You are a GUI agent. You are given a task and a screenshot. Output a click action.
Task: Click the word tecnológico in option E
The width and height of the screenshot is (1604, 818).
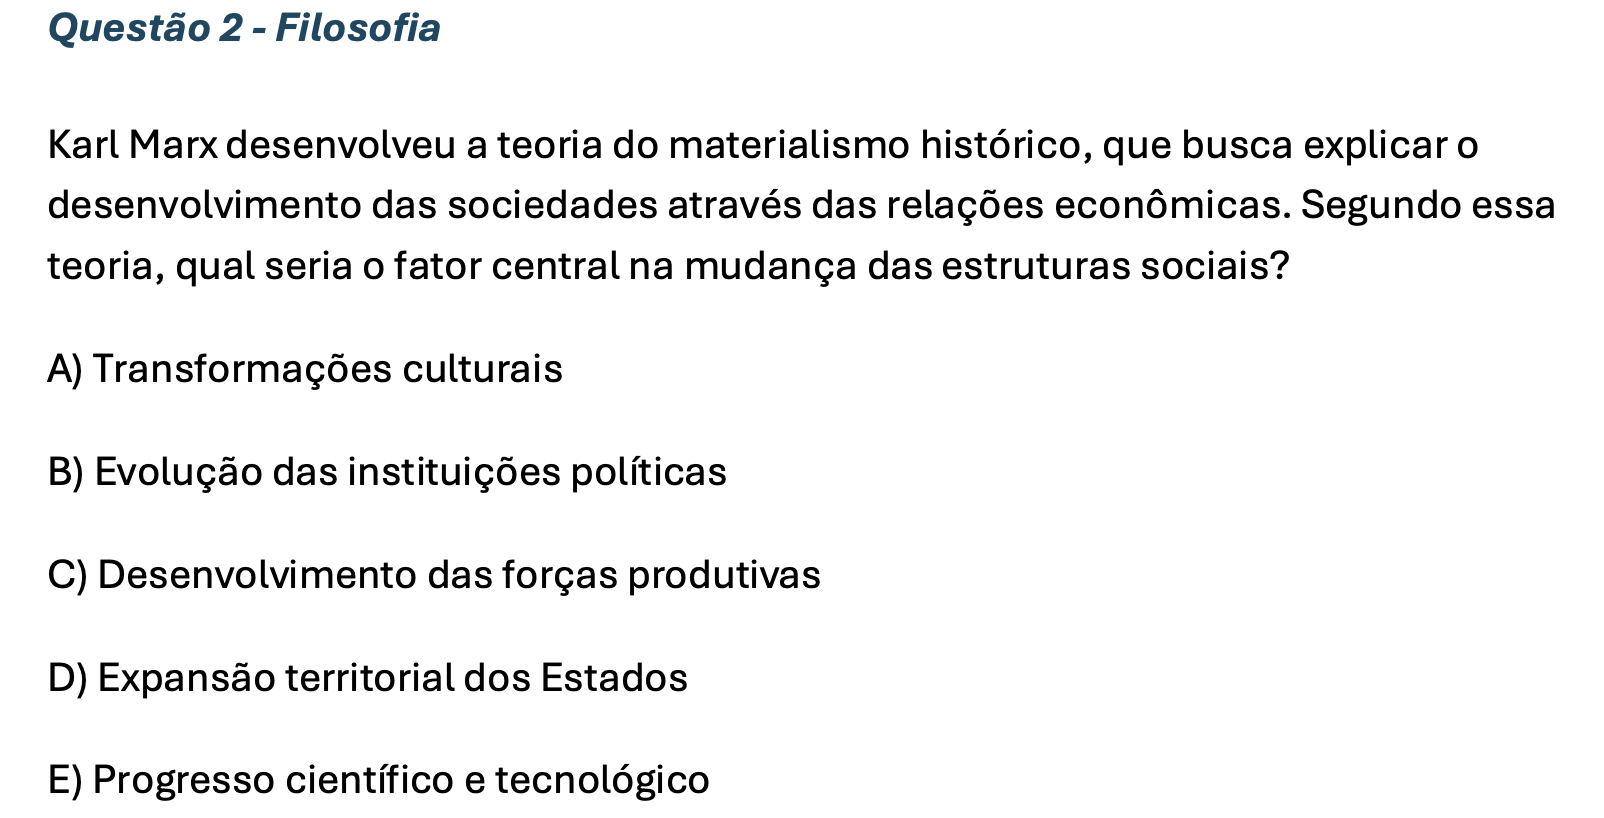[x=603, y=780]
